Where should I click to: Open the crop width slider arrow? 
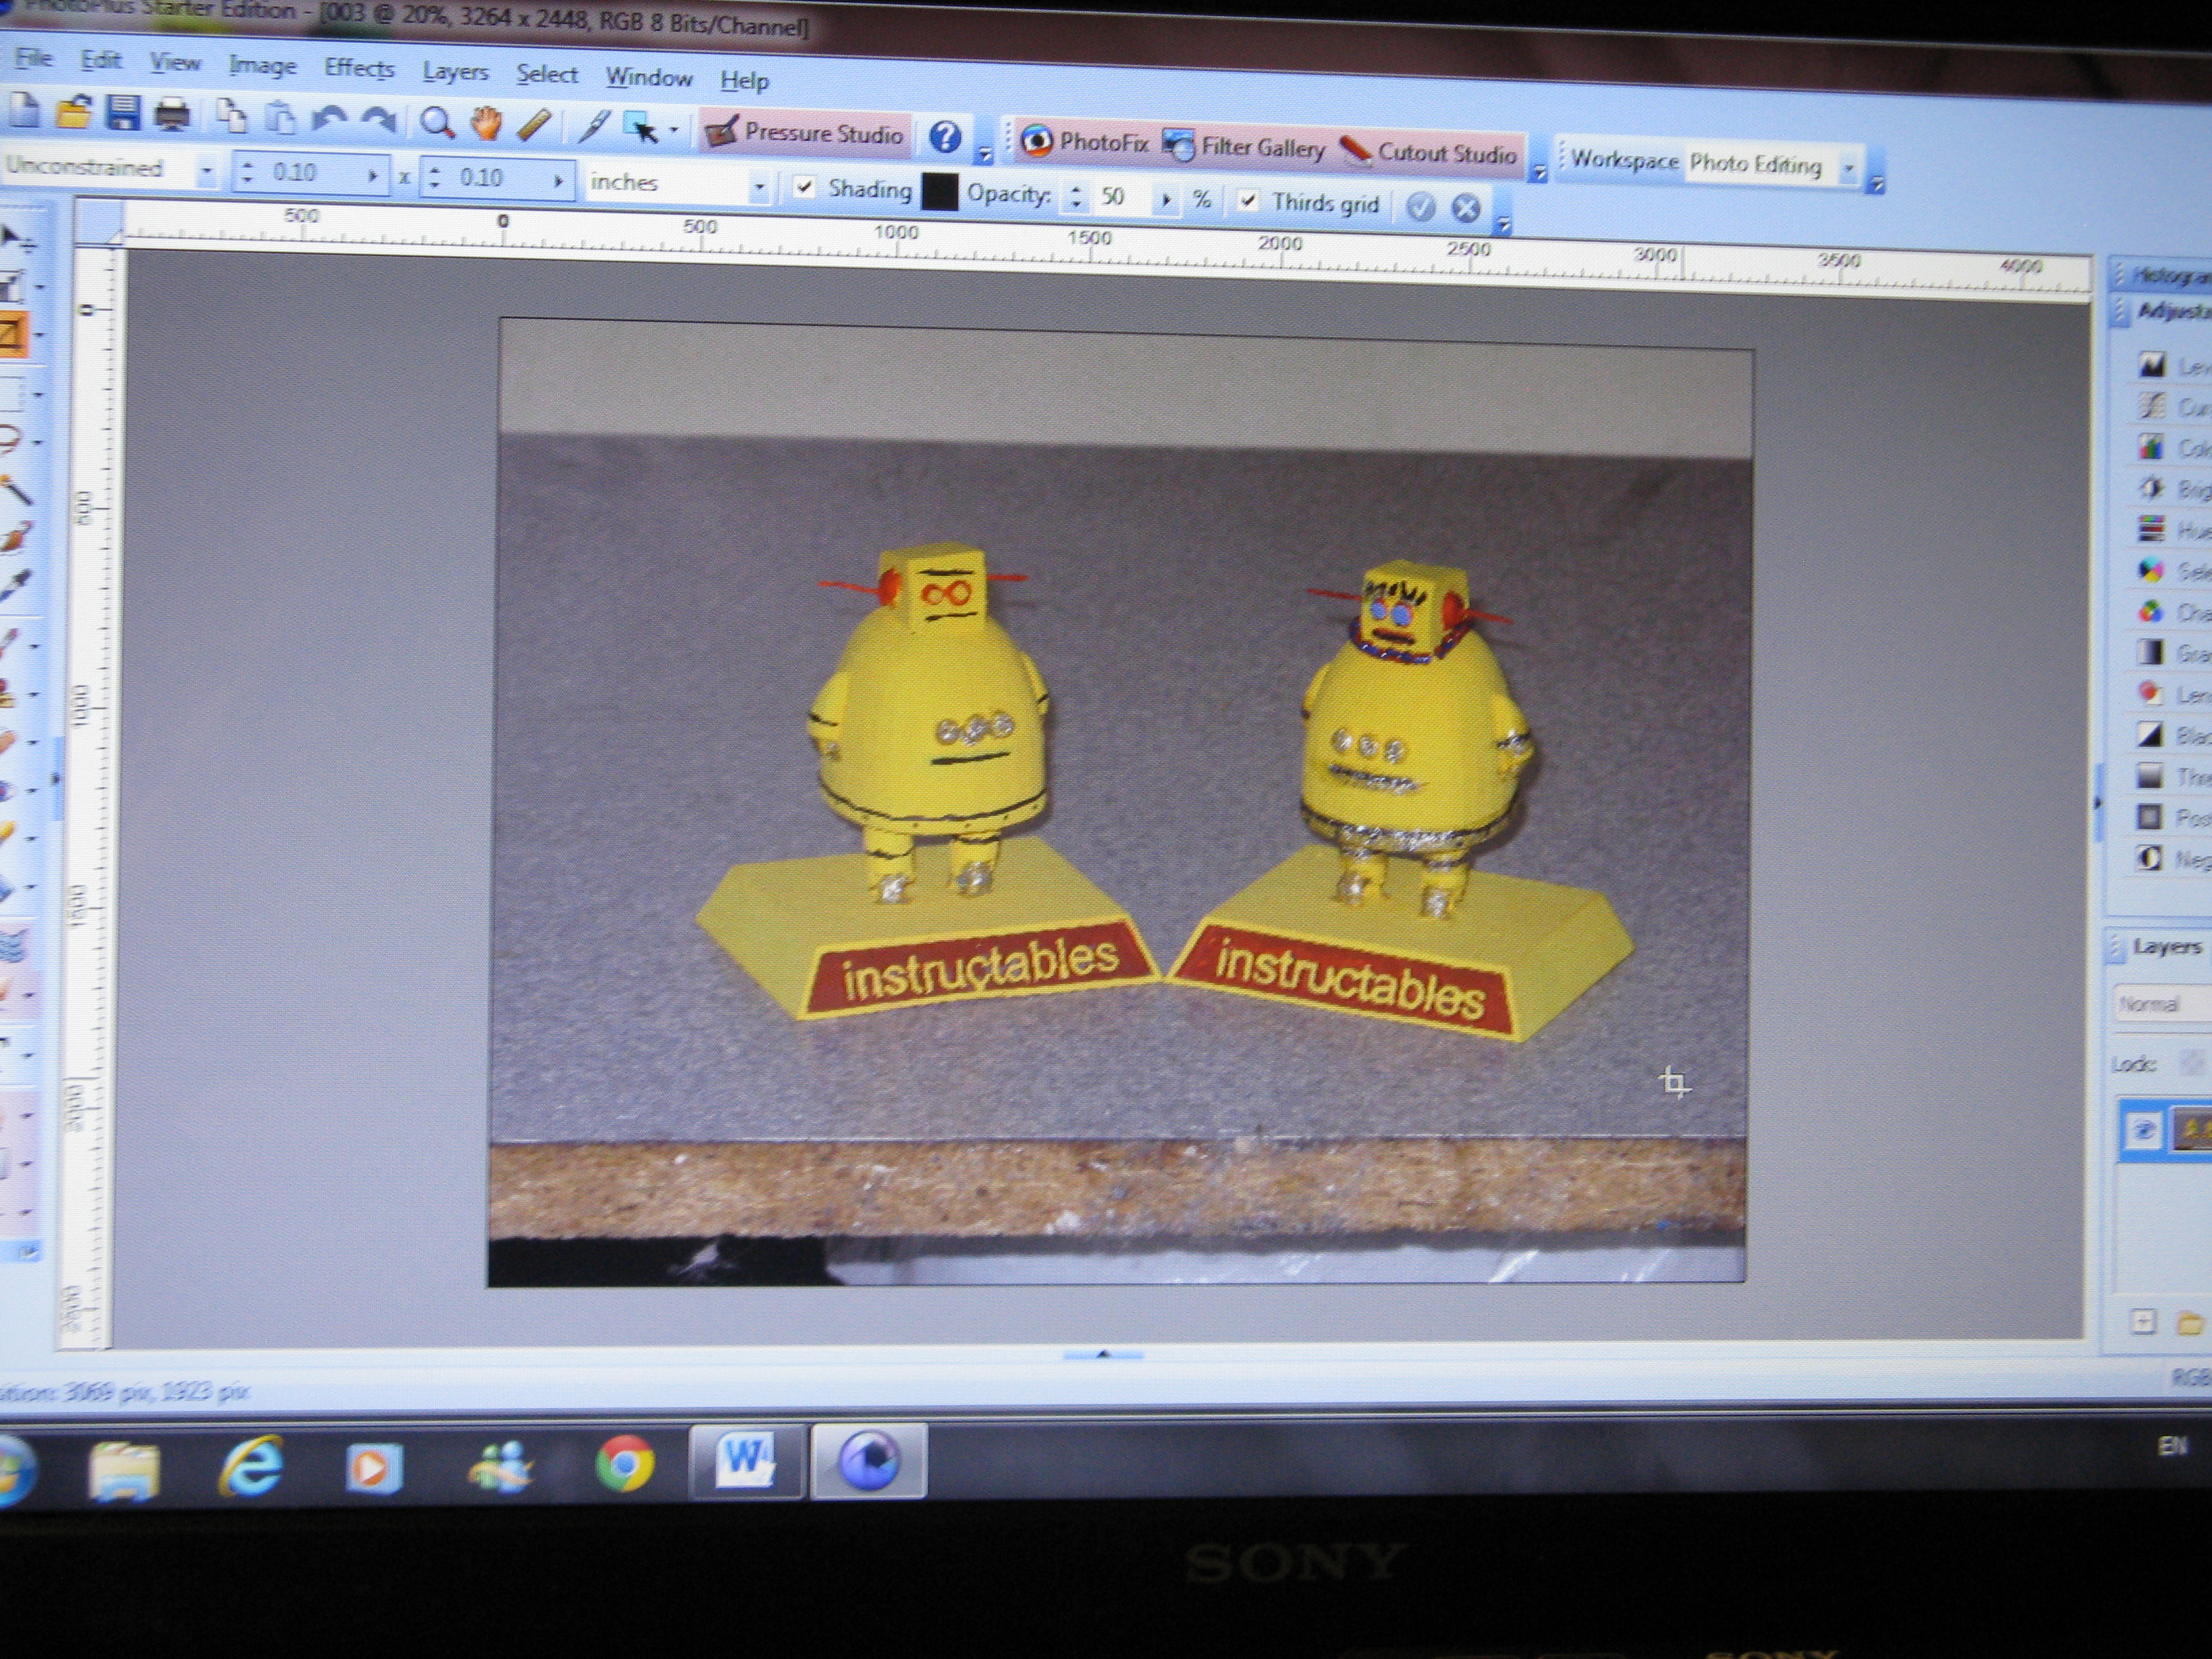pyautogui.click(x=372, y=176)
